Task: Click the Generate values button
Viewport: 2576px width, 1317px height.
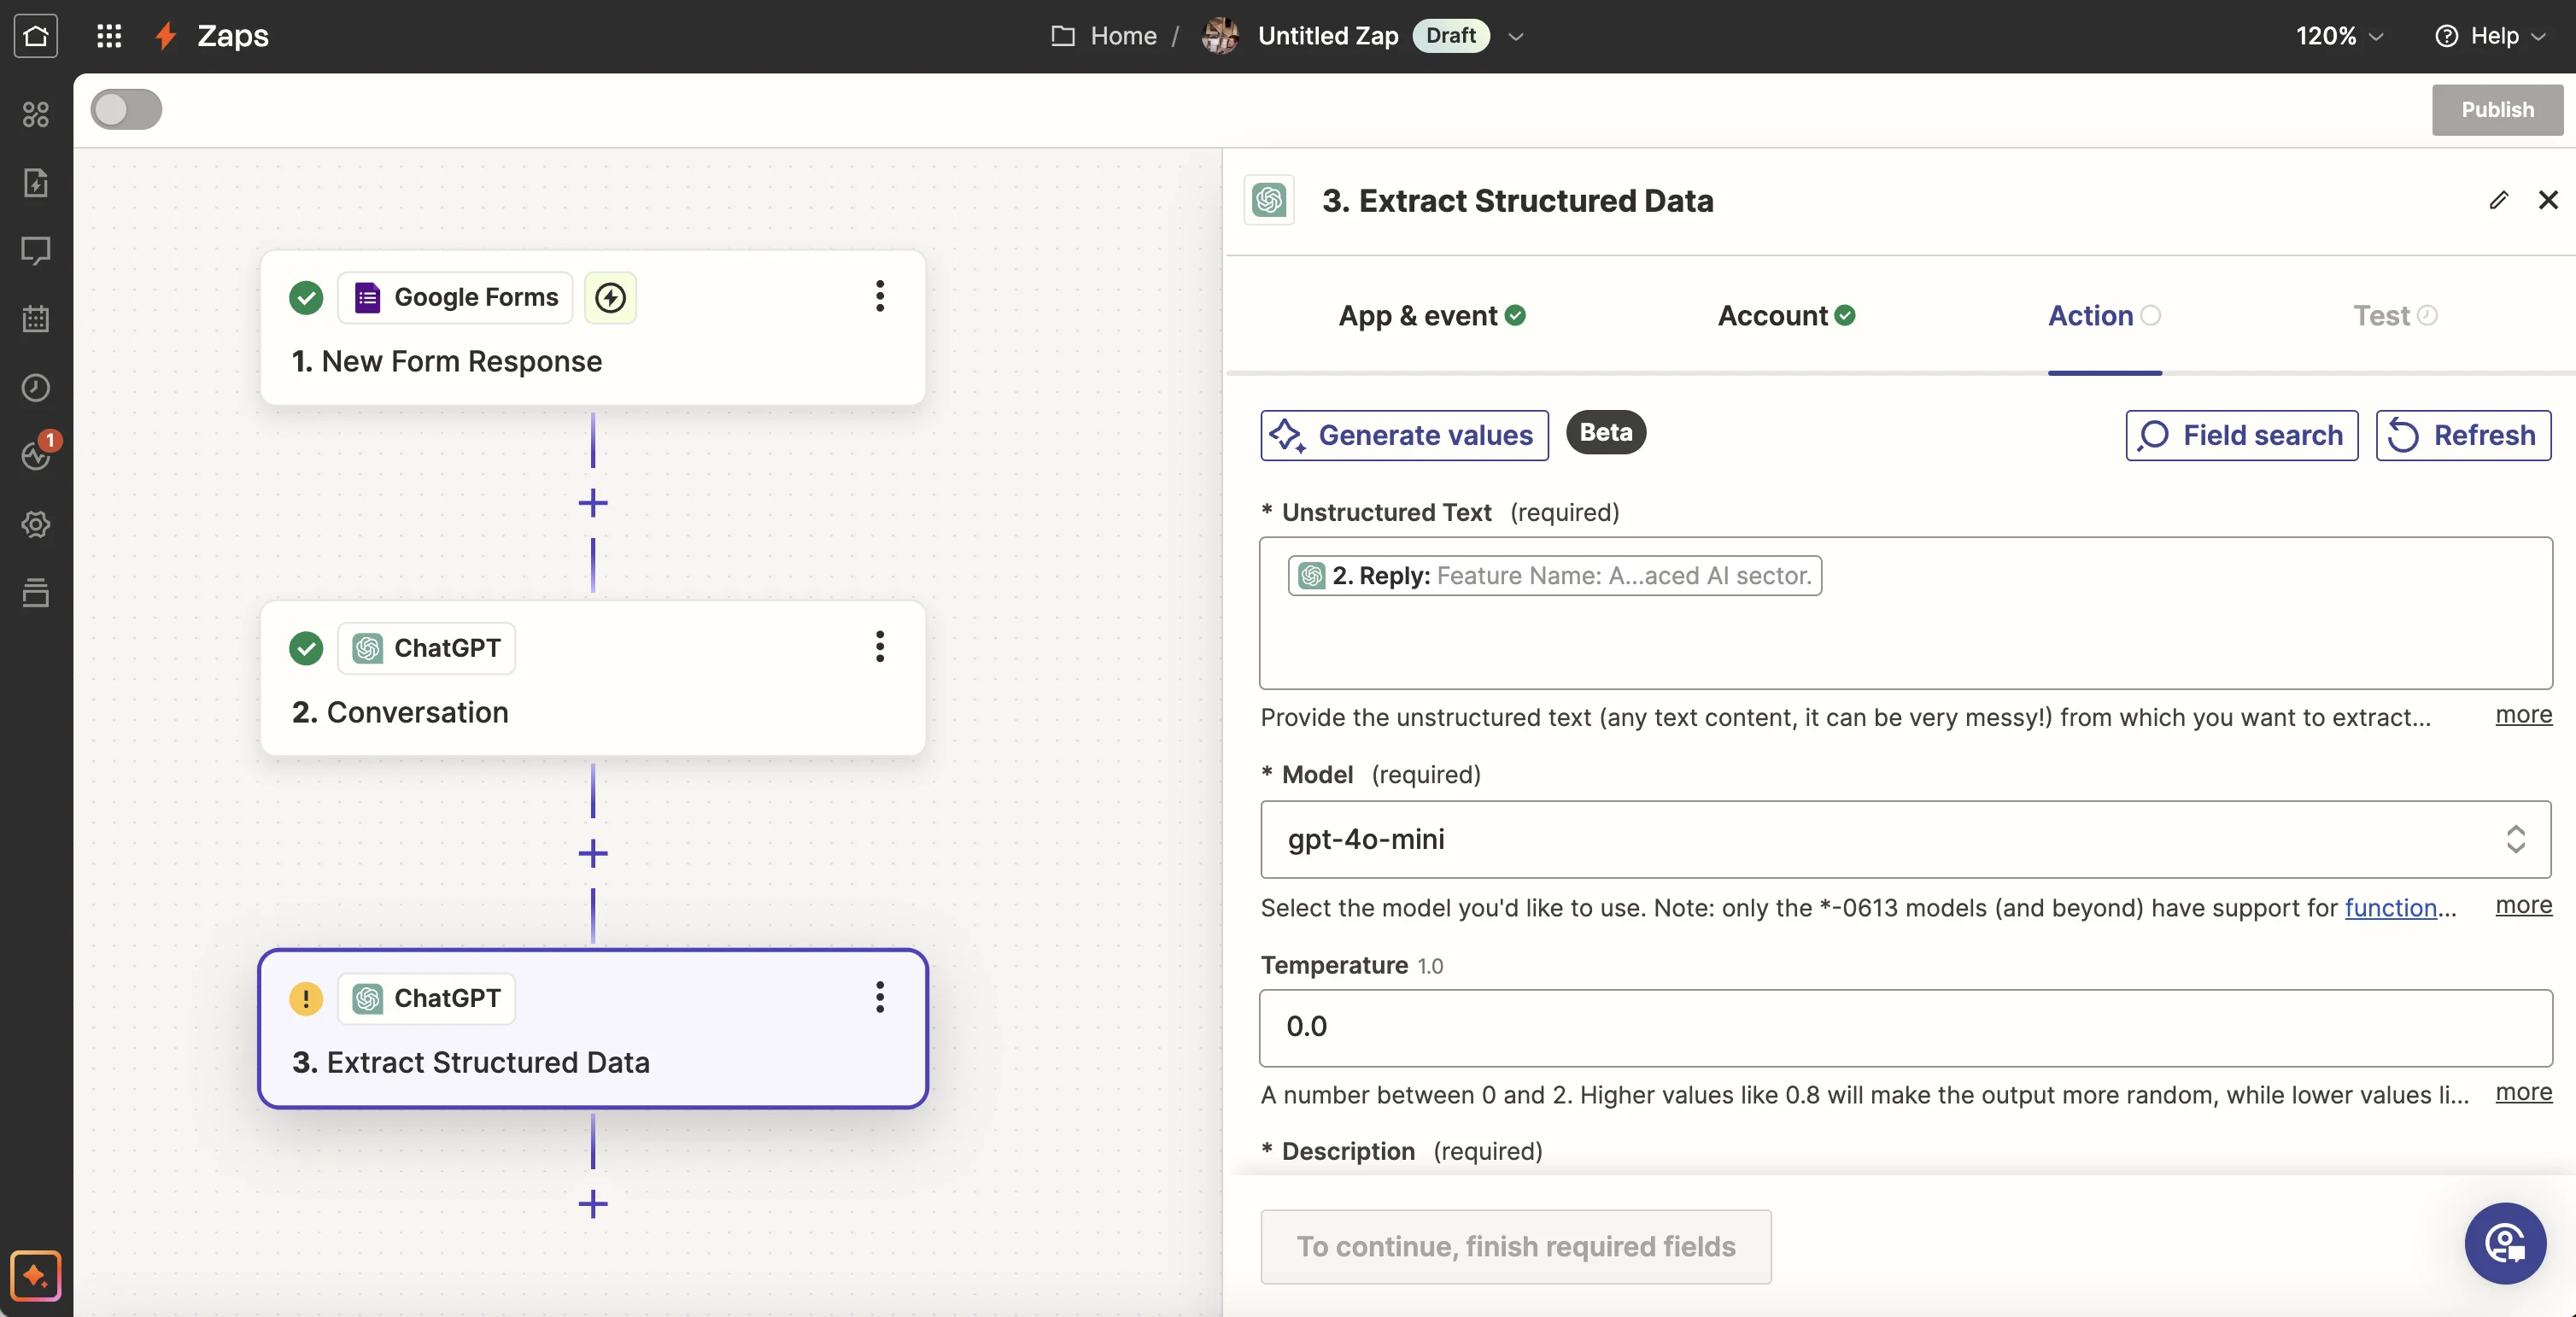Action: click(x=1404, y=435)
